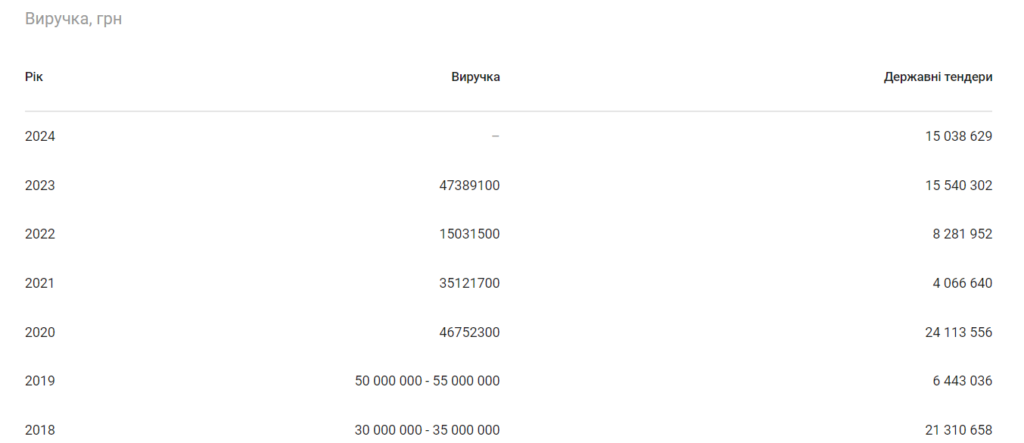The height and width of the screenshot is (443, 1024).
Task: Click the 2021 year cell
Action: pyautogui.click(x=40, y=283)
